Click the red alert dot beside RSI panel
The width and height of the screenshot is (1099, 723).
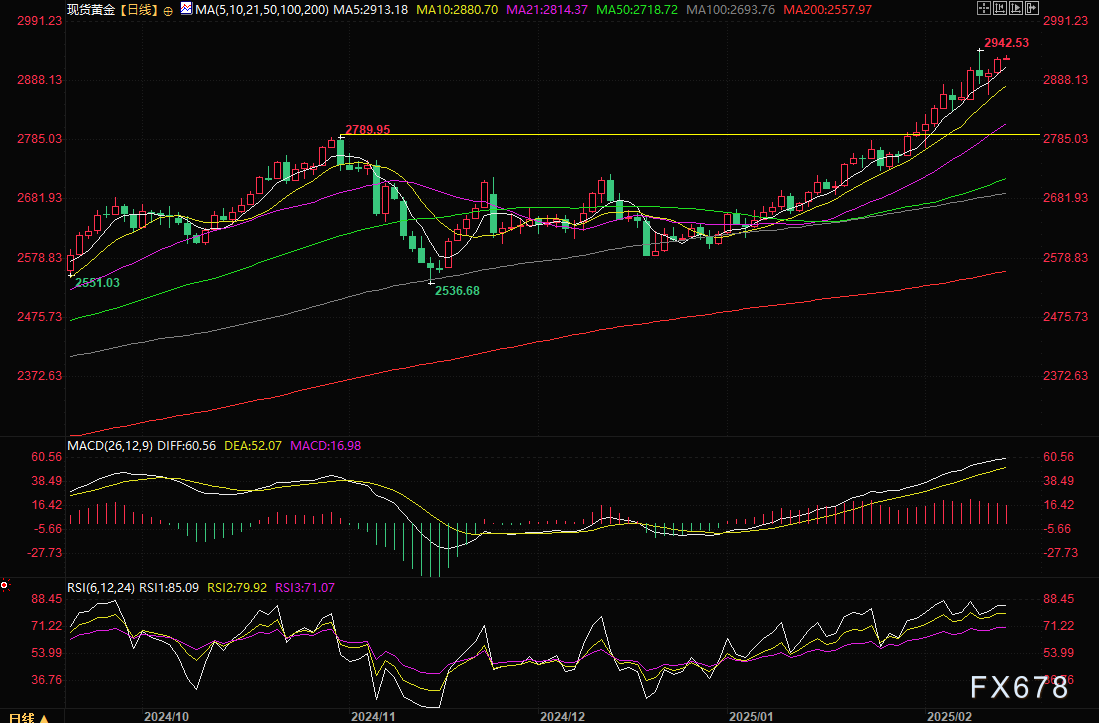coord(5,584)
